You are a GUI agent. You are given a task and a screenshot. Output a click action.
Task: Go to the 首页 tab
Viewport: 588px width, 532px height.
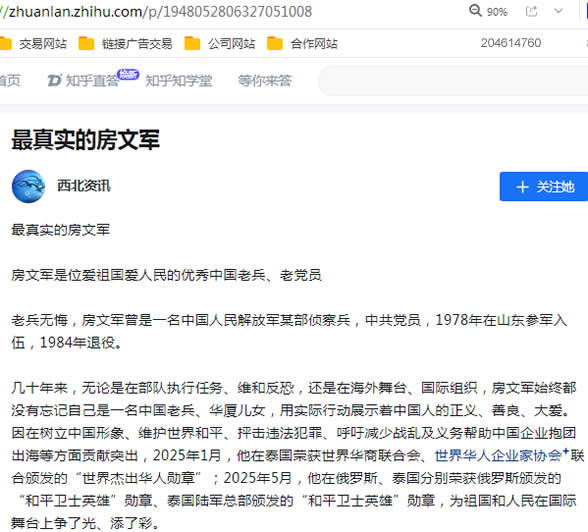[10, 81]
